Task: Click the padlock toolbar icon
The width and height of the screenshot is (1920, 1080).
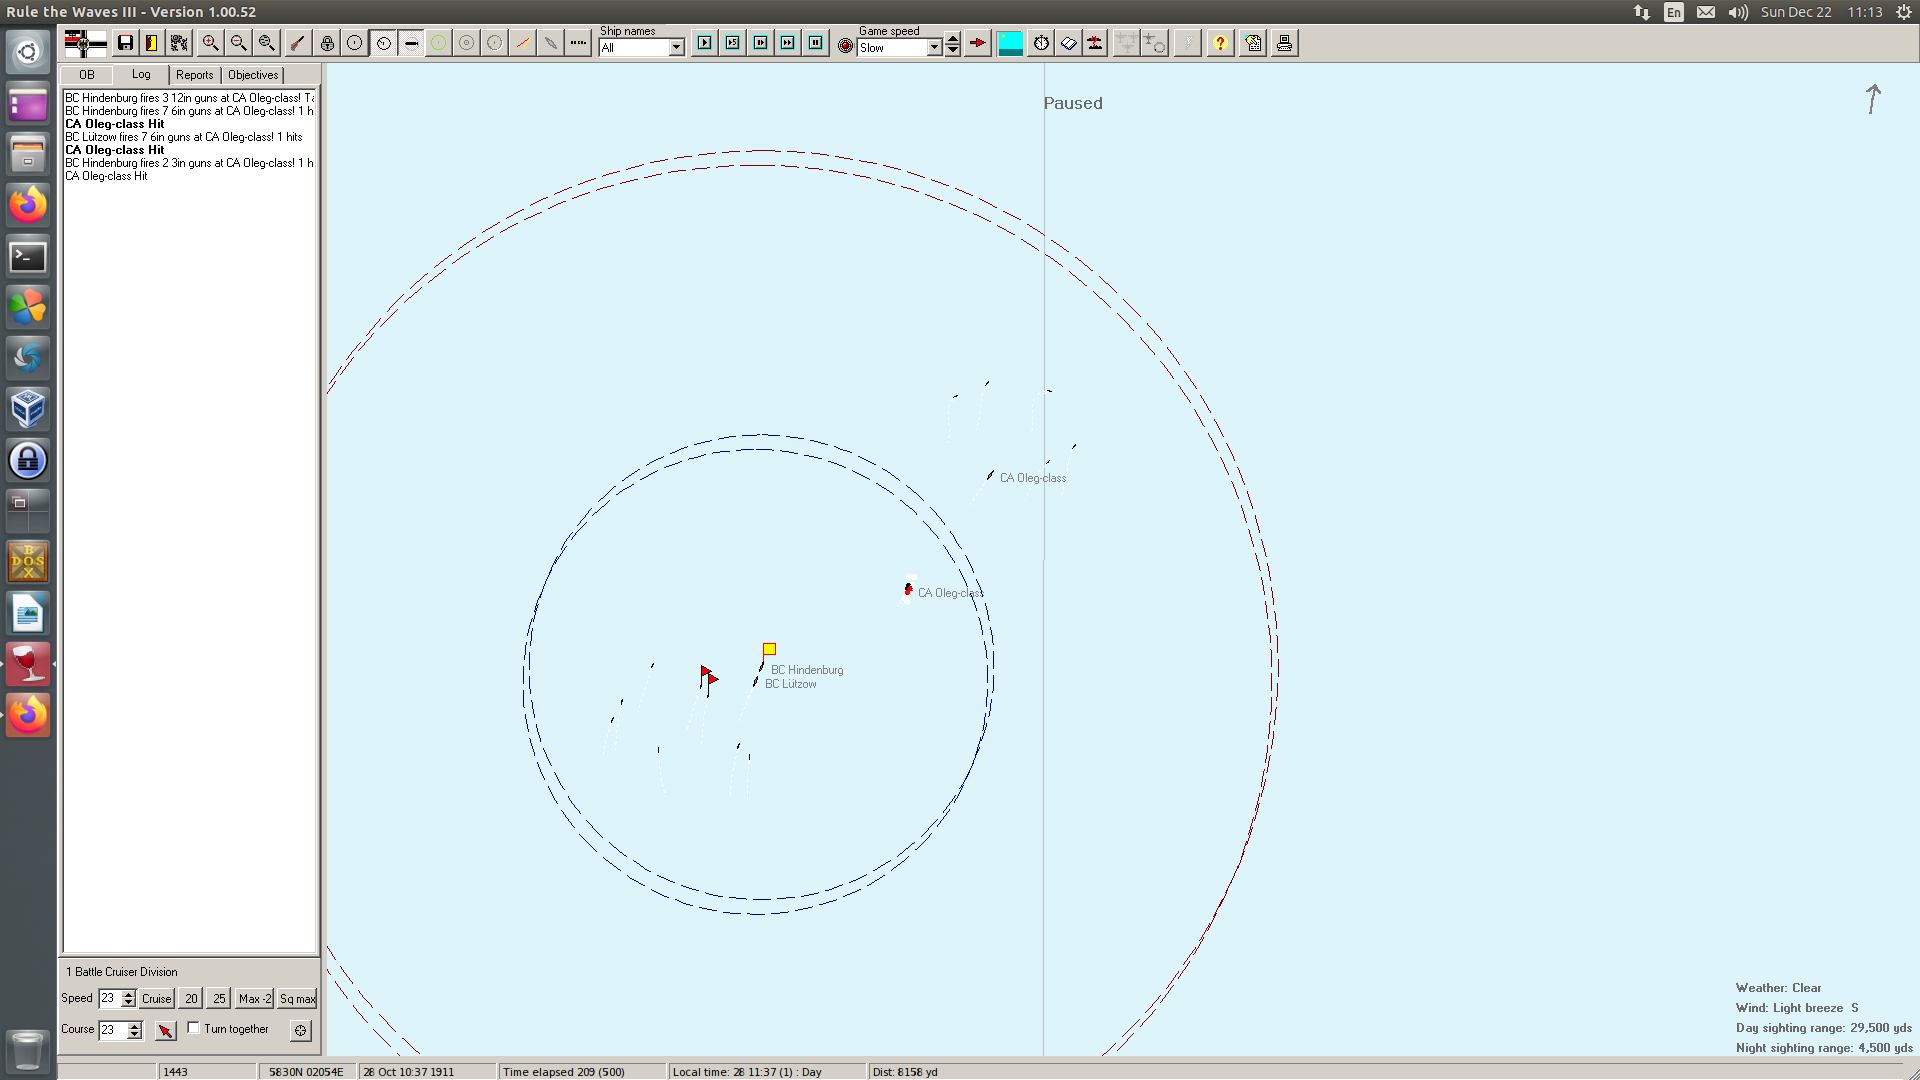Action: point(327,43)
